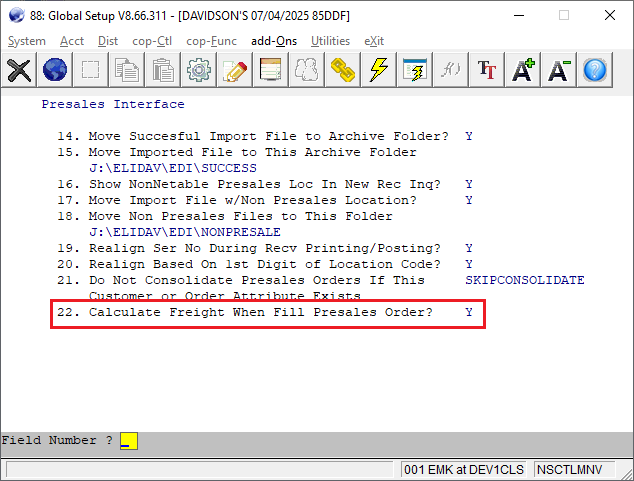The image size is (634, 481).
Task: Open the System menu
Action: pyautogui.click(x=27, y=41)
